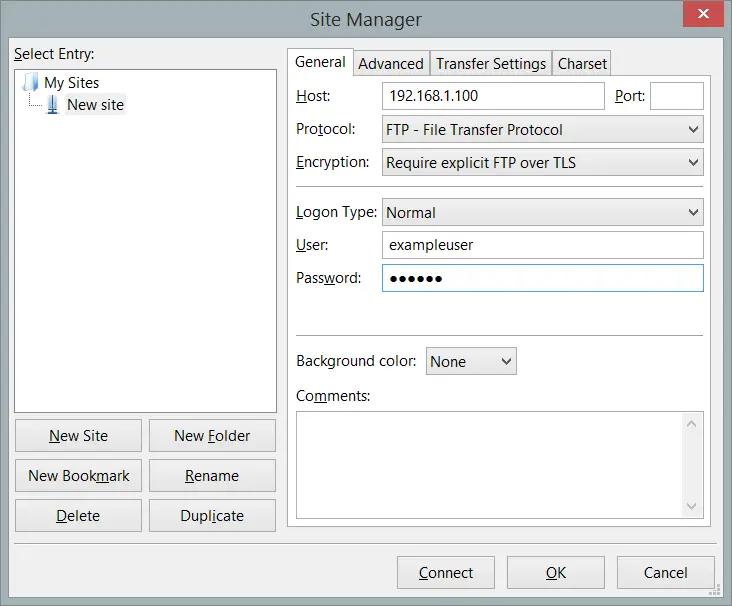
Task: Click inside the Comments text area
Action: (x=490, y=465)
